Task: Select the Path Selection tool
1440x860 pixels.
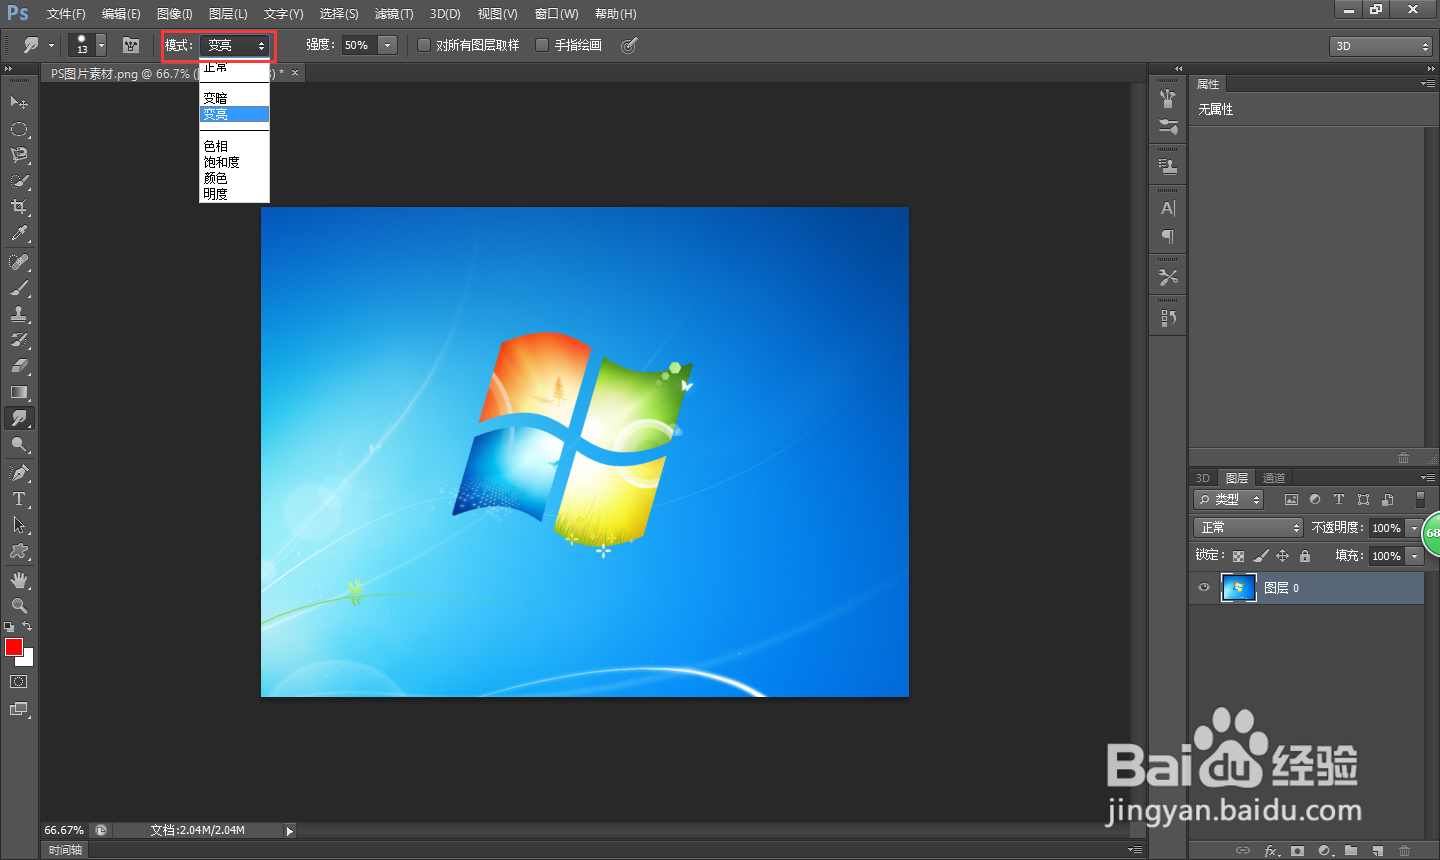Action: pos(19,525)
